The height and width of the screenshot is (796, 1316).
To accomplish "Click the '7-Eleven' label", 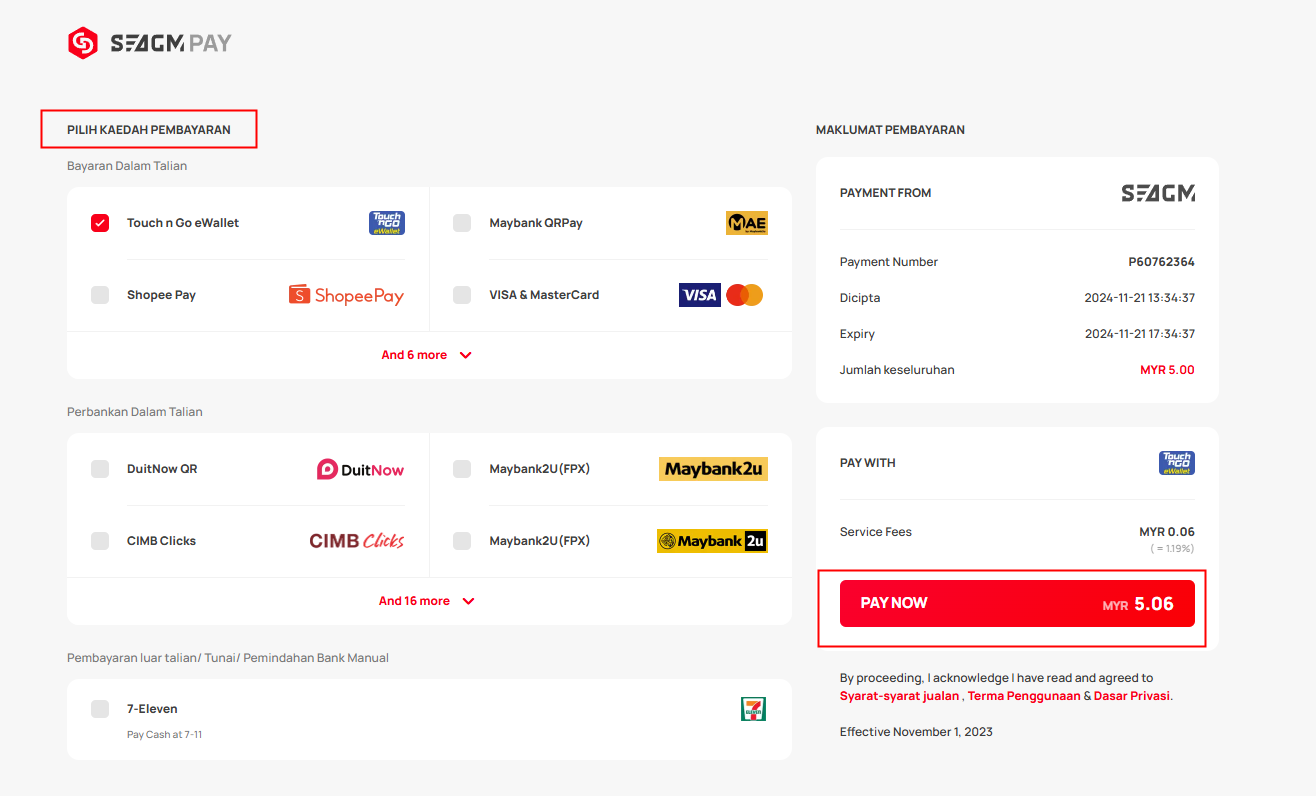I will (x=152, y=709).
